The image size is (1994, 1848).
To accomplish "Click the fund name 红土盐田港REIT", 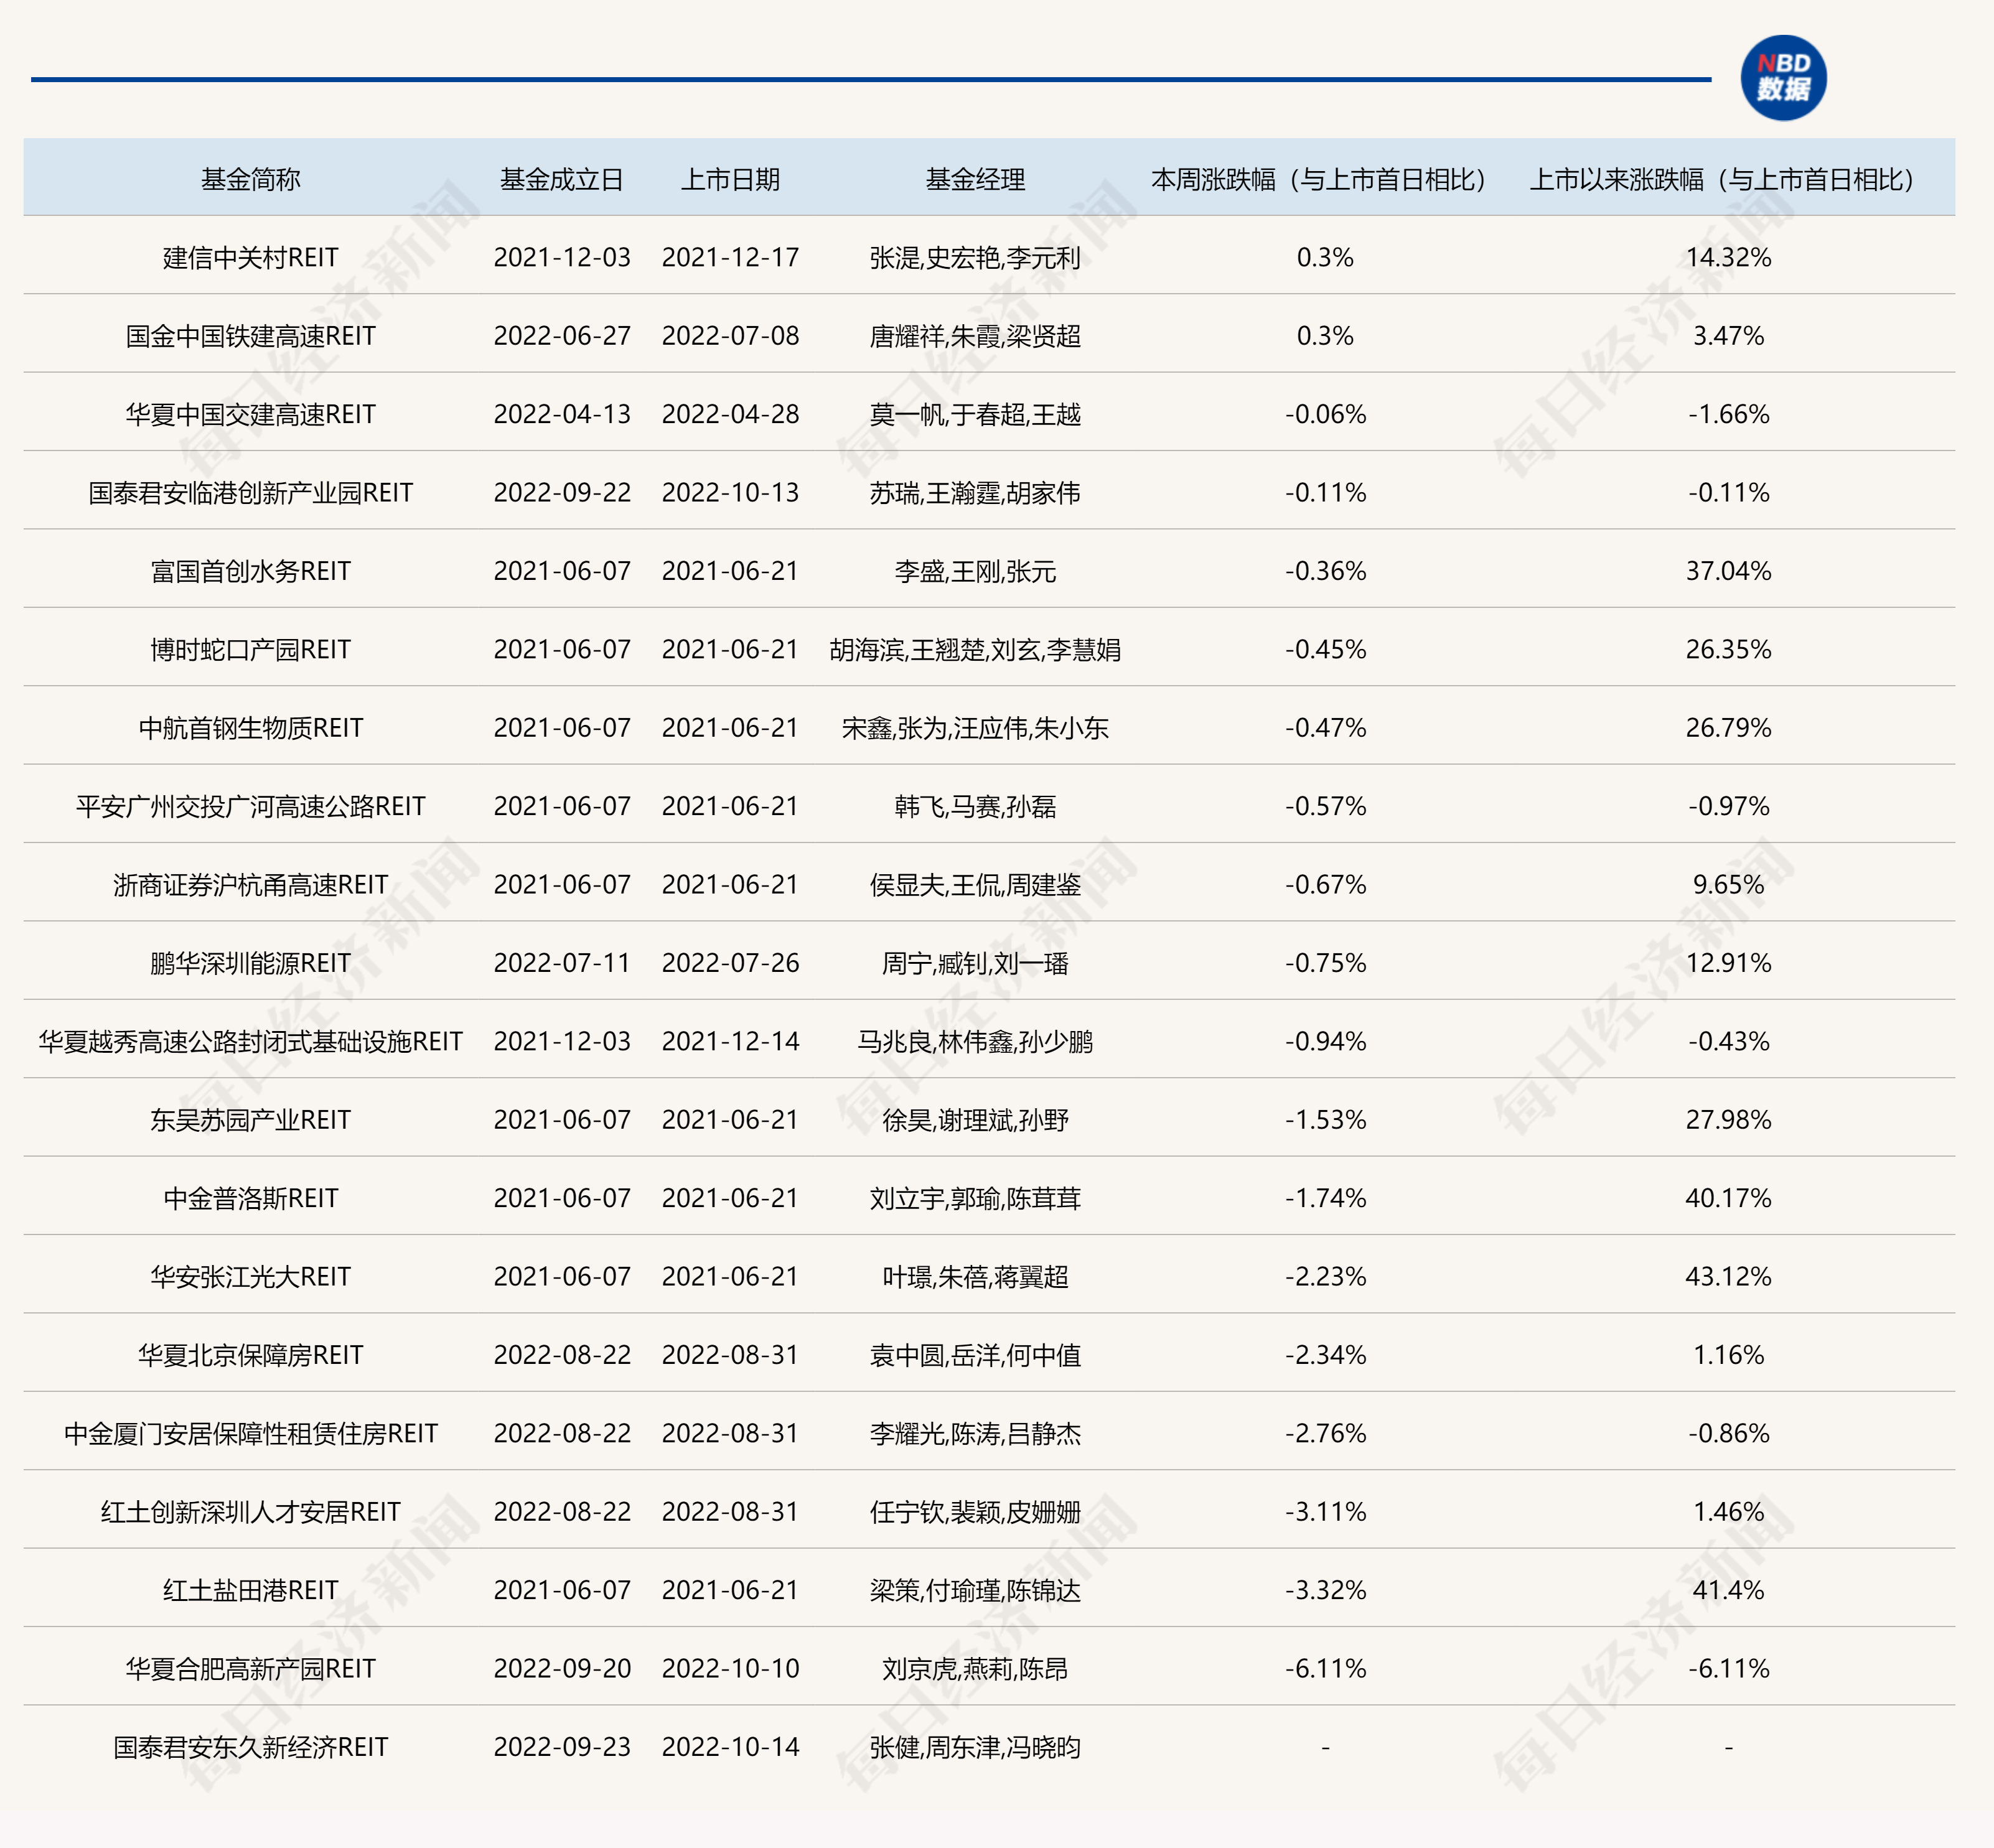I will pyautogui.click(x=250, y=1590).
